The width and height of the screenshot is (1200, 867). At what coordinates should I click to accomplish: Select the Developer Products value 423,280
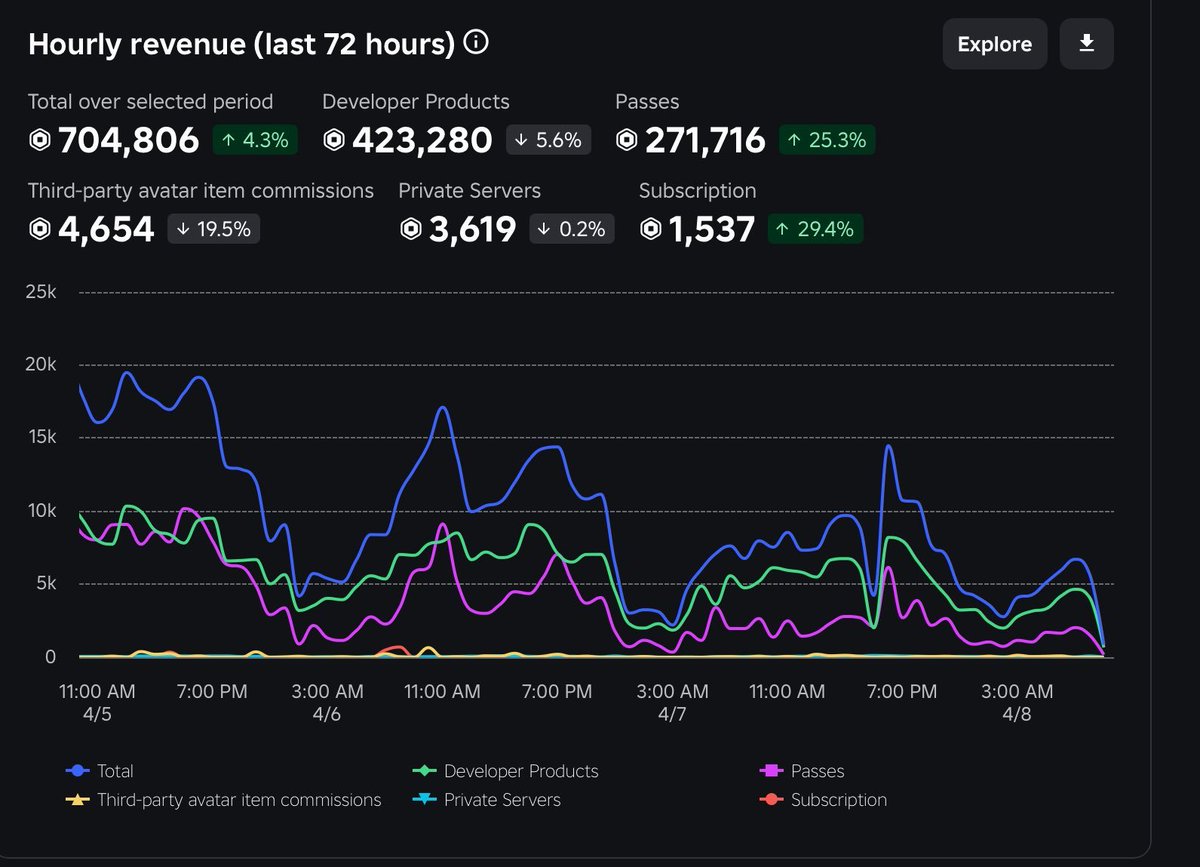pos(422,141)
